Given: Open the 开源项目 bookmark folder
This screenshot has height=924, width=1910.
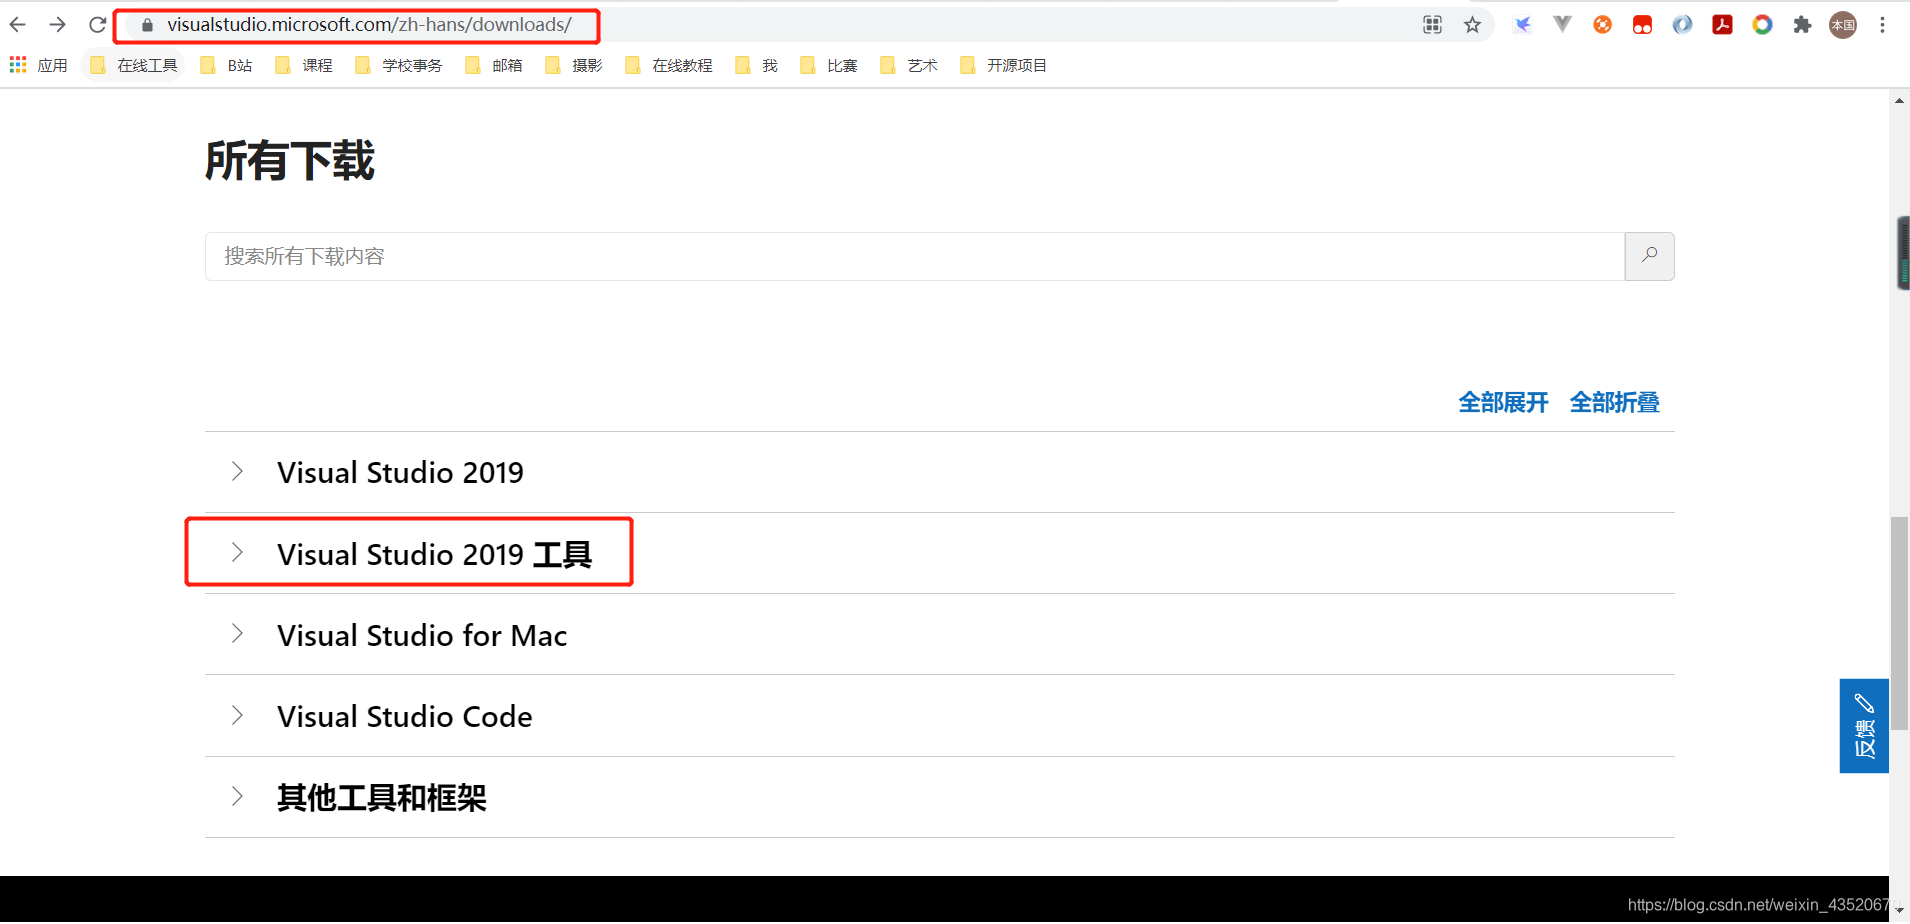Looking at the screenshot, I should [x=1003, y=65].
